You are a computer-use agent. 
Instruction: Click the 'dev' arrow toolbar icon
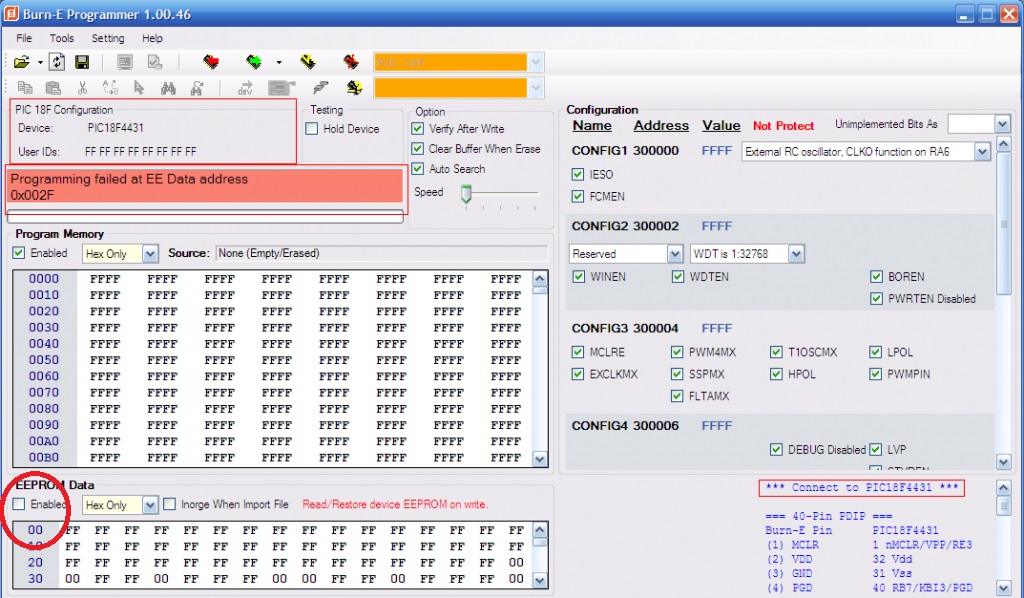pos(246,87)
